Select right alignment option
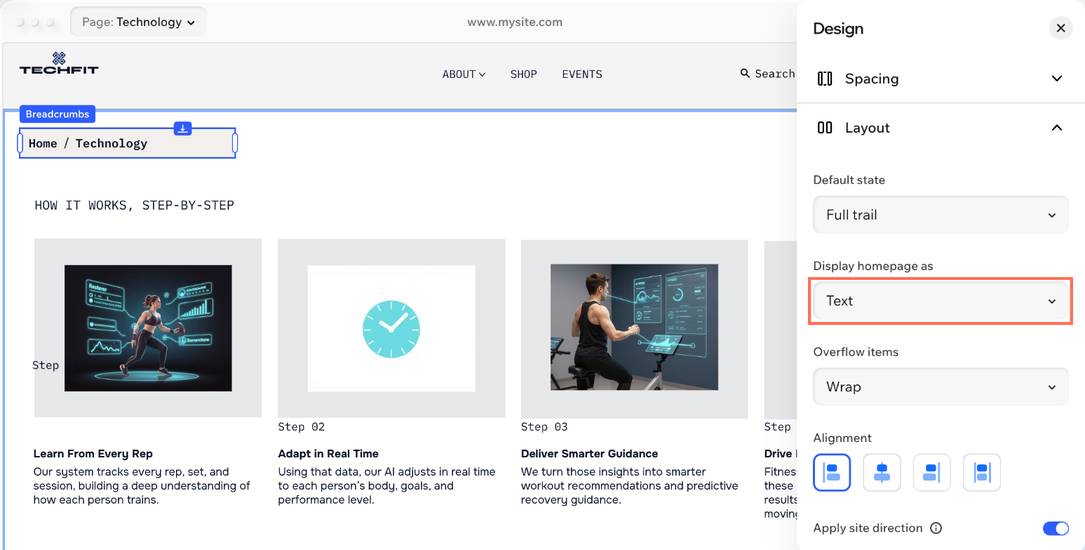Viewport: 1085px width, 550px height. pos(931,473)
